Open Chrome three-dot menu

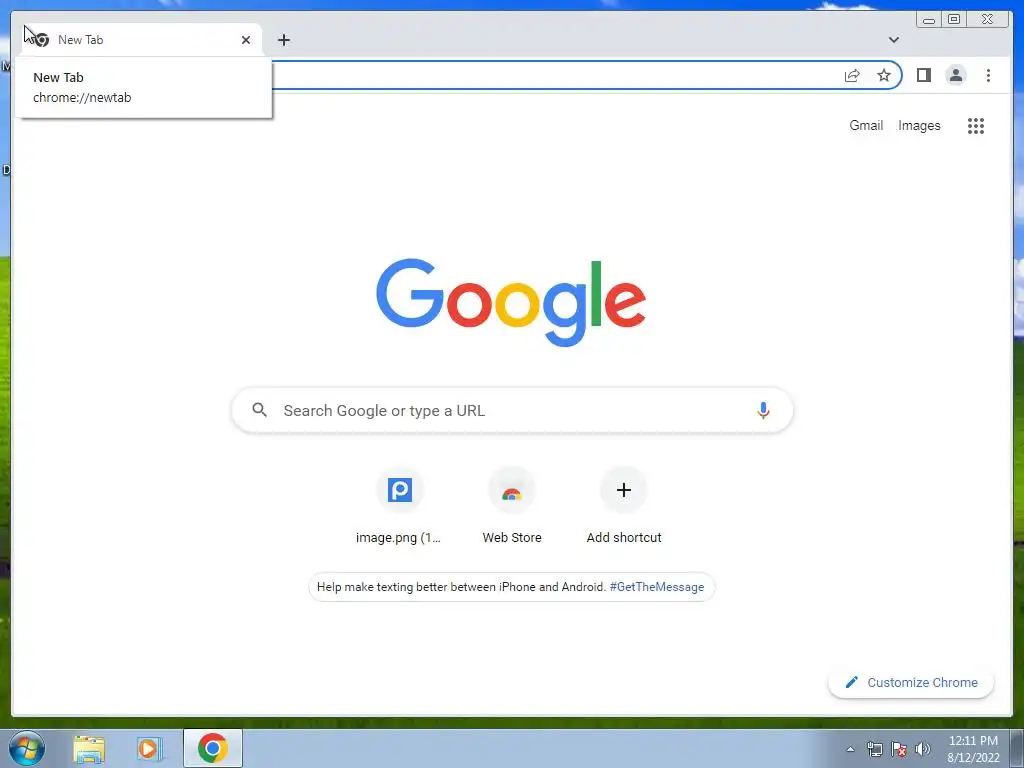[x=988, y=75]
